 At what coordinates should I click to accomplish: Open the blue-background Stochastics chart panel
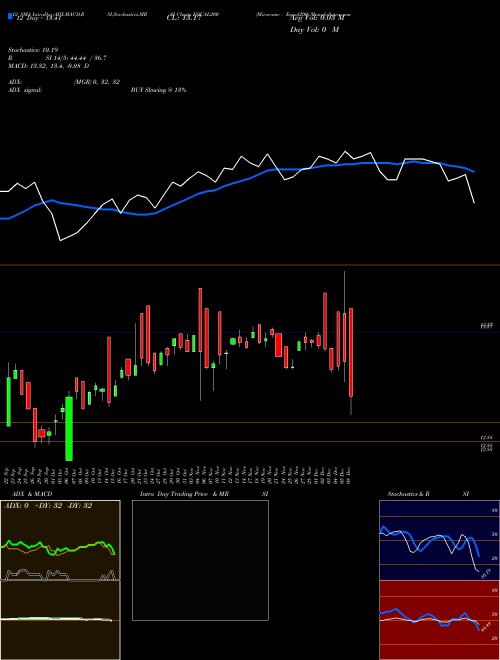coord(439,540)
